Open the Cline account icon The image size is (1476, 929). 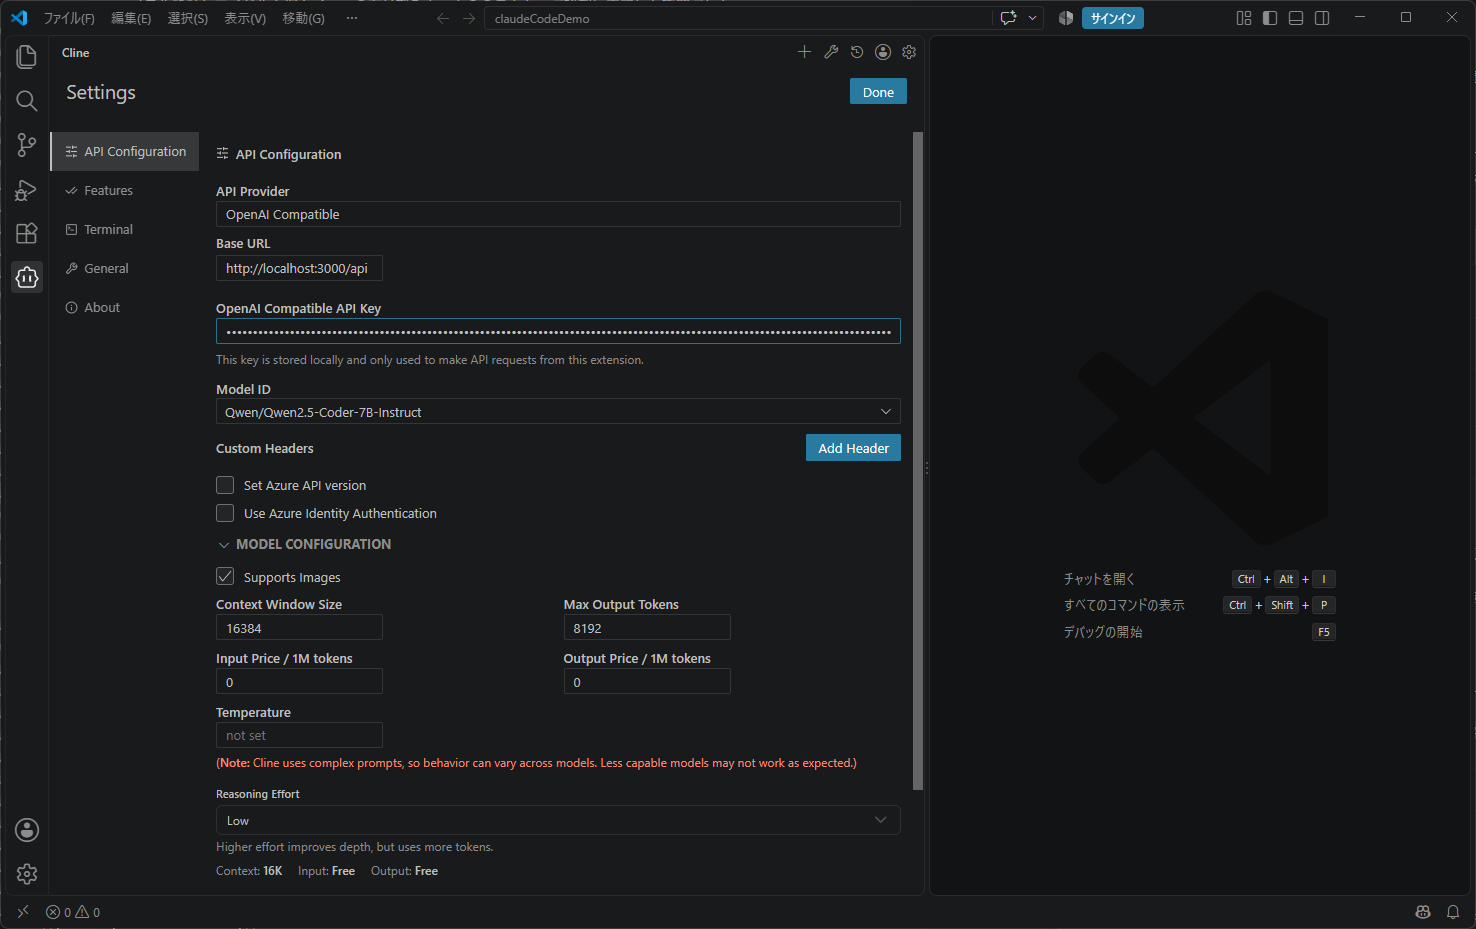click(883, 52)
